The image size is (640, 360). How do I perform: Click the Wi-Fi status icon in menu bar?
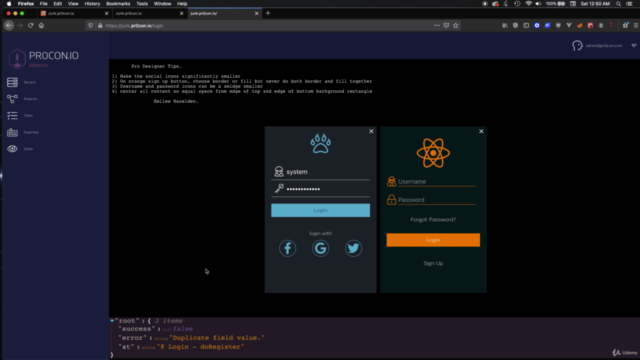[529, 4]
